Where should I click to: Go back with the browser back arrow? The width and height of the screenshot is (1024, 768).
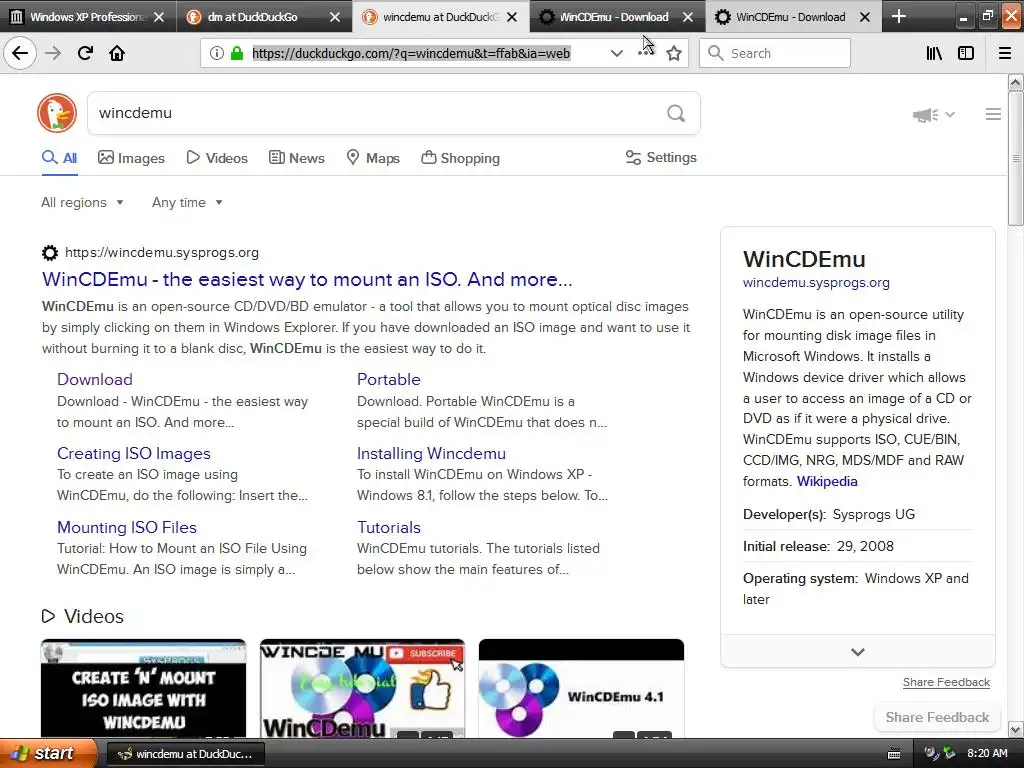[x=20, y=53]
